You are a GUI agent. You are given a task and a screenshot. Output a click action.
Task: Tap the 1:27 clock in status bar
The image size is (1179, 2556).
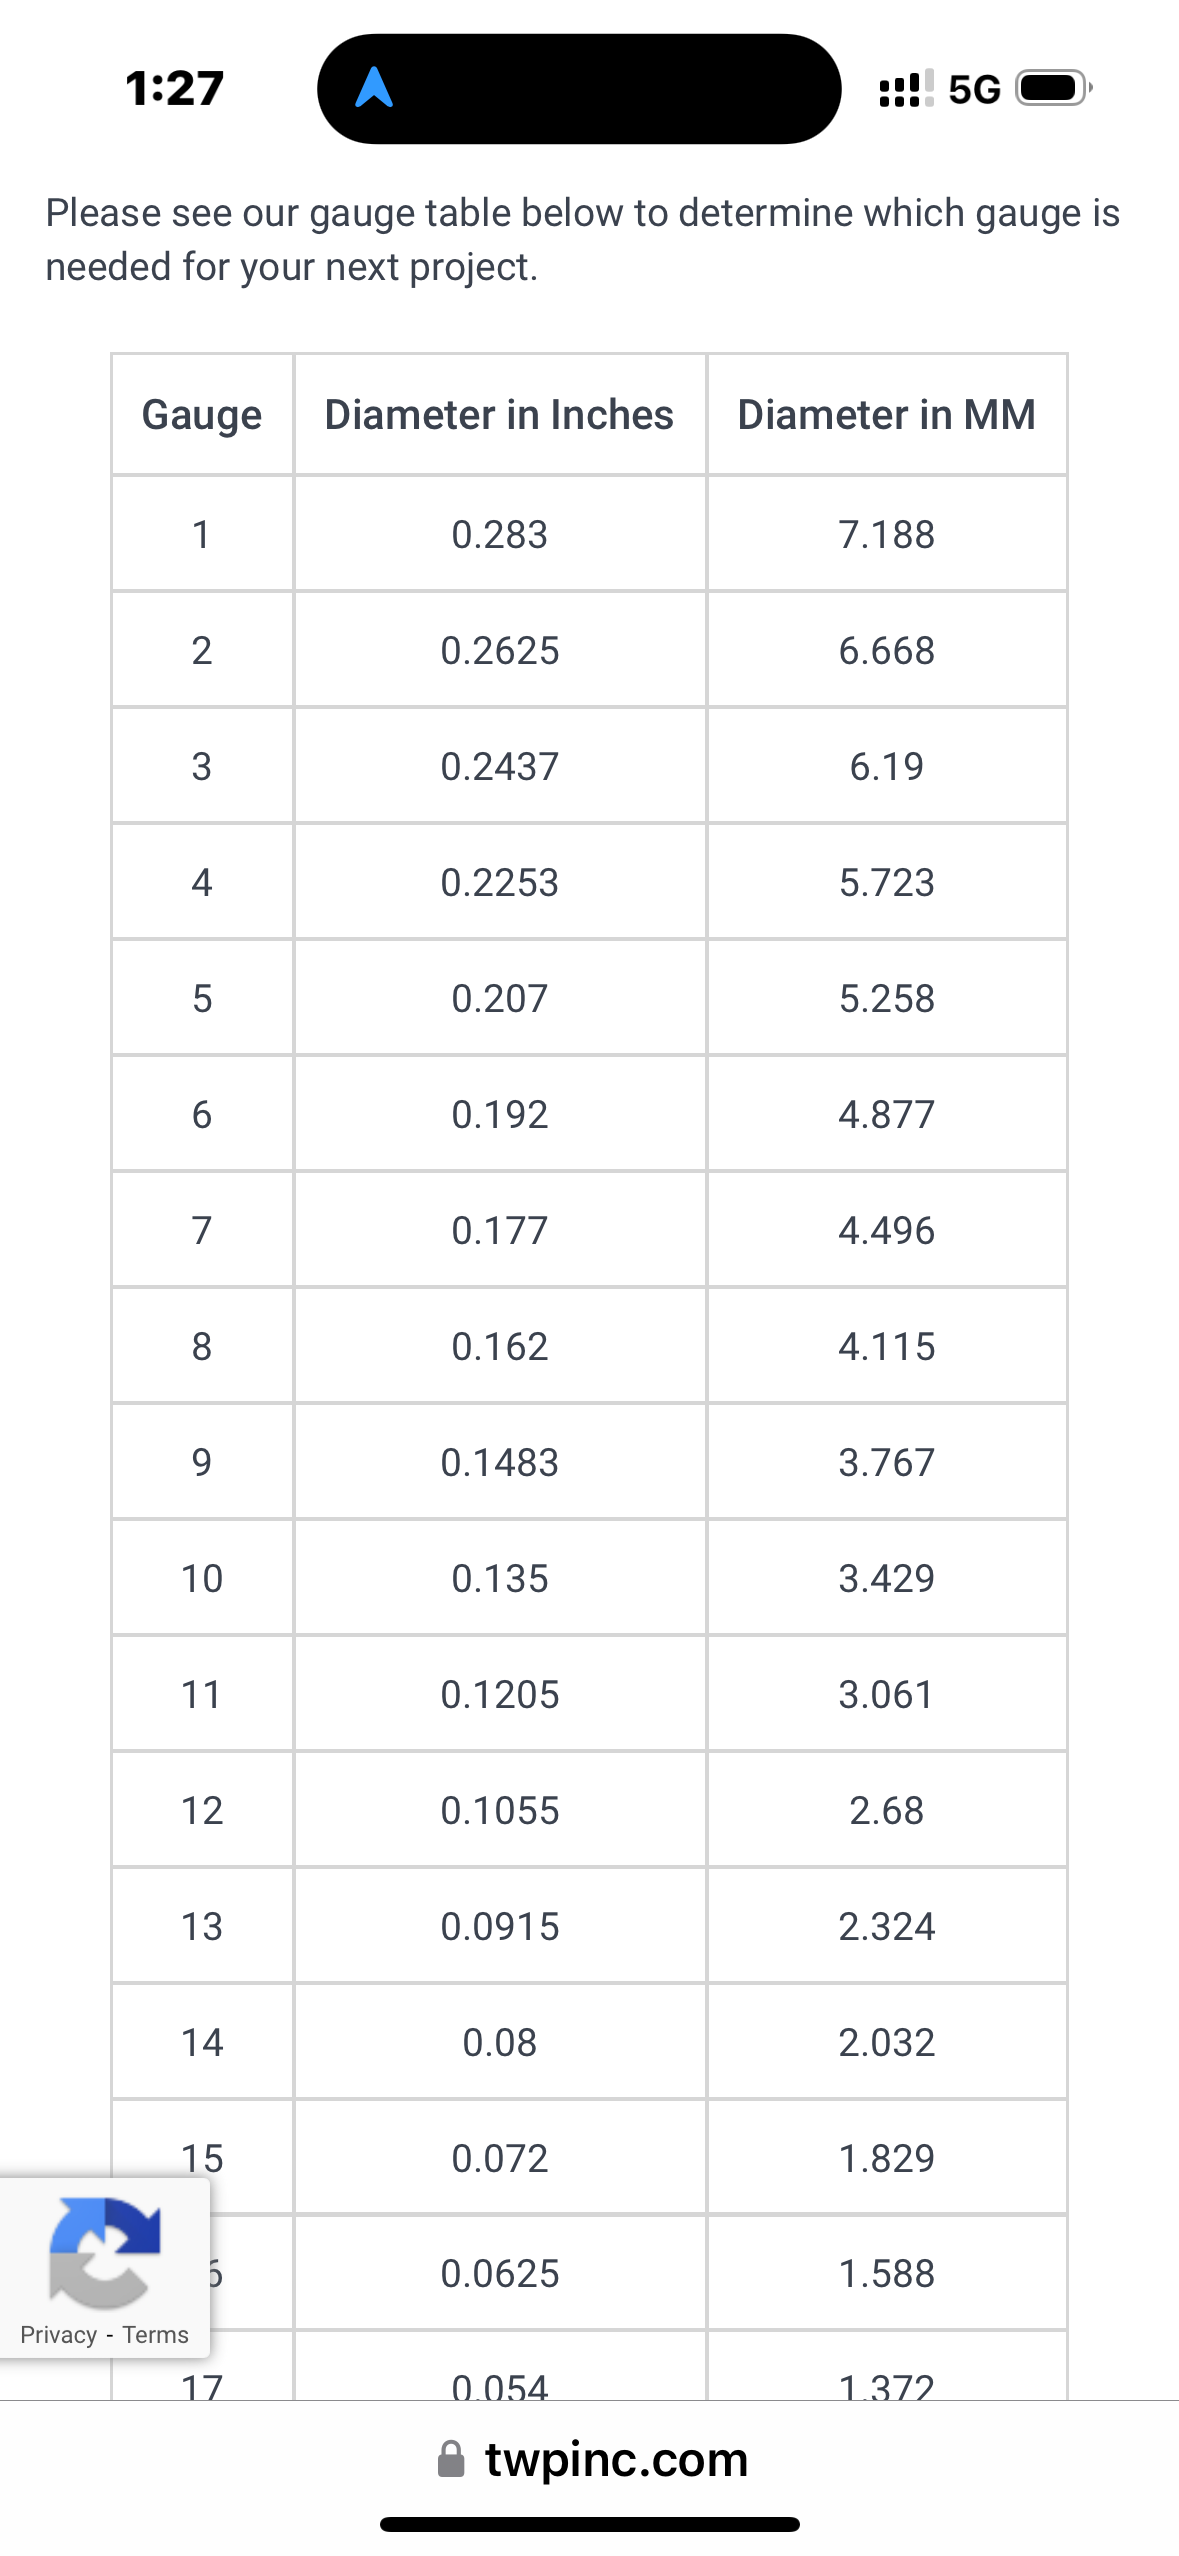(175, 89)
